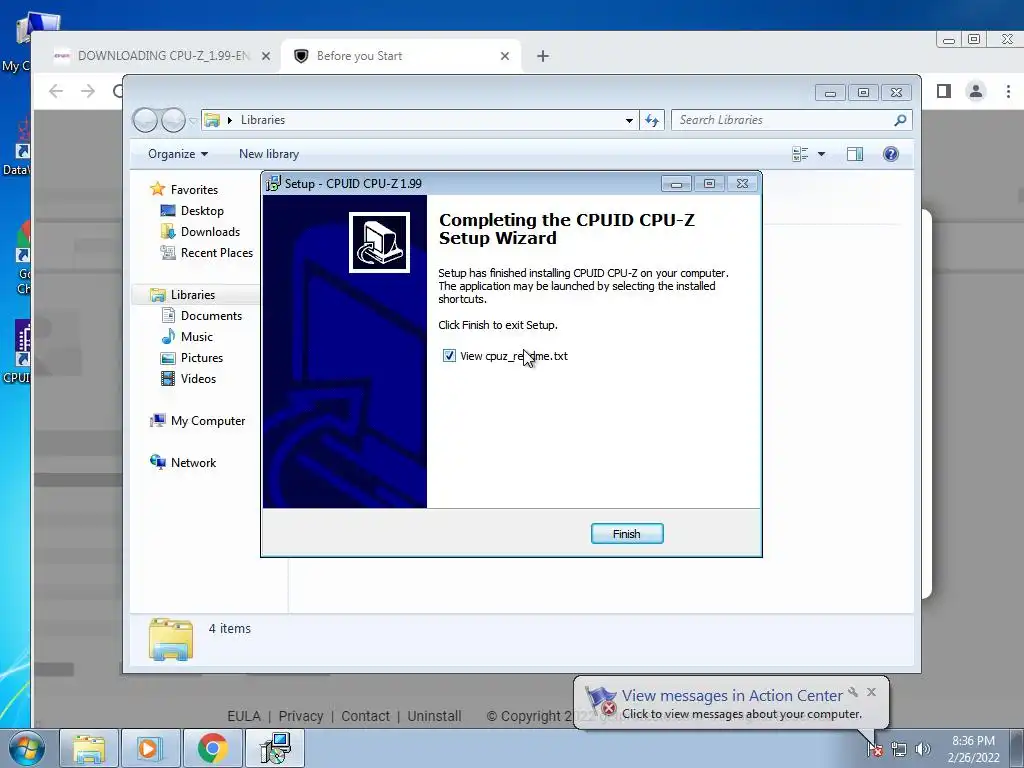This screenshot has height=768, width=1024.
Task: Click Chrome forward arrow
Action: pyautogui.click(x=88, y=91)
